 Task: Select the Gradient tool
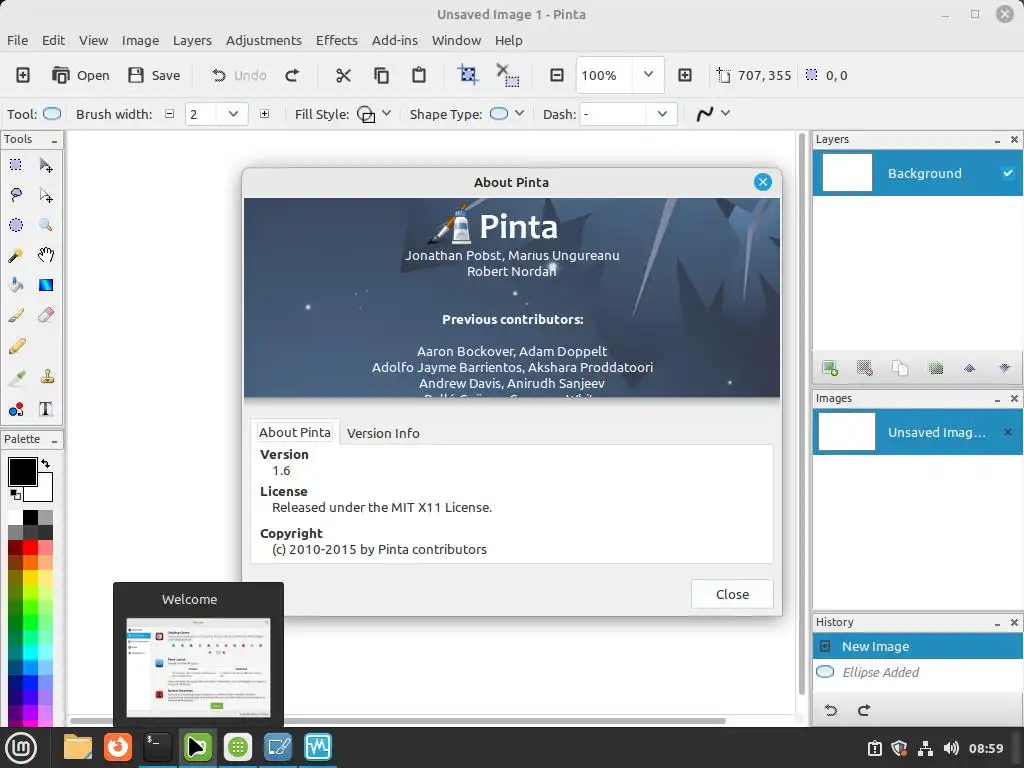coord(46,285)
